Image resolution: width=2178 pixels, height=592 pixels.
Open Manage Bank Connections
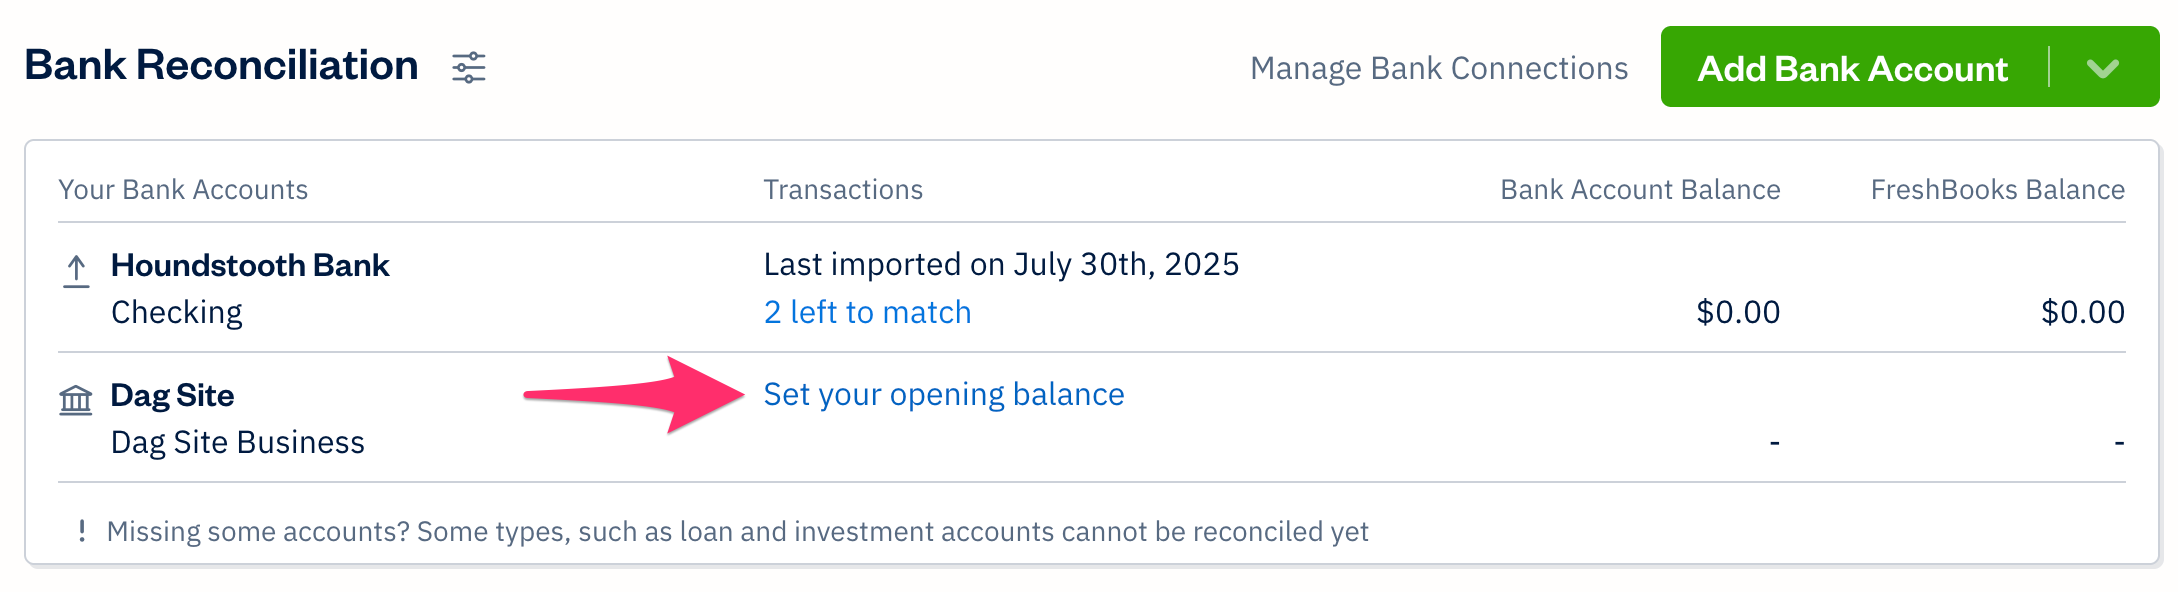pyautogui.click(x=1440, y=68)
